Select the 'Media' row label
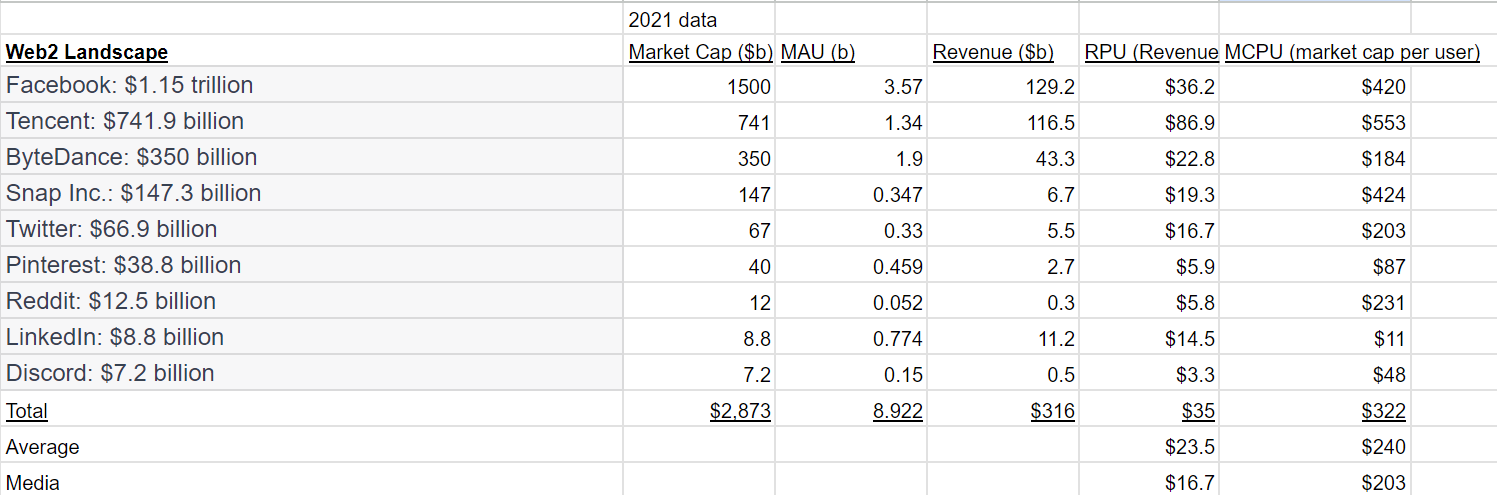The image size is (1497, 495). 33,483
